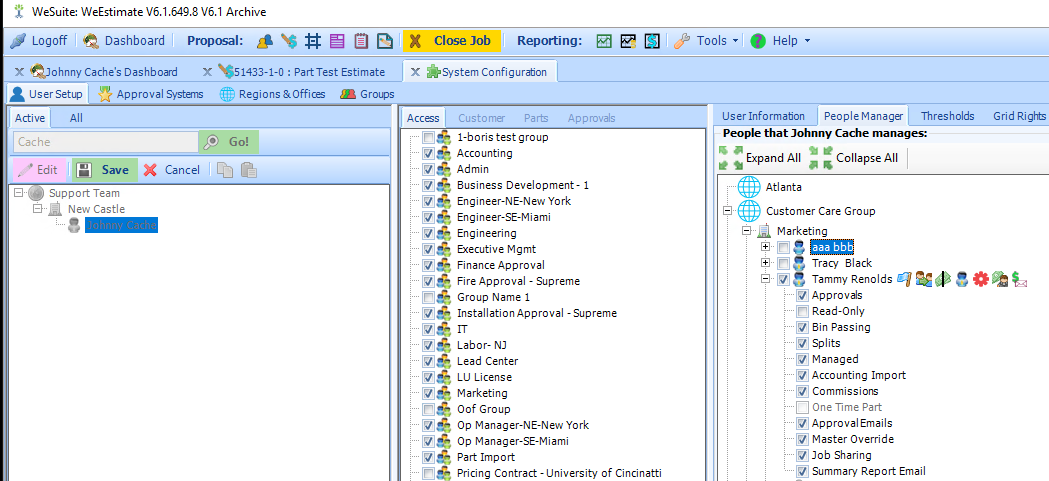
Task: Click the Edit button
Action: click(x=39, y=170)
